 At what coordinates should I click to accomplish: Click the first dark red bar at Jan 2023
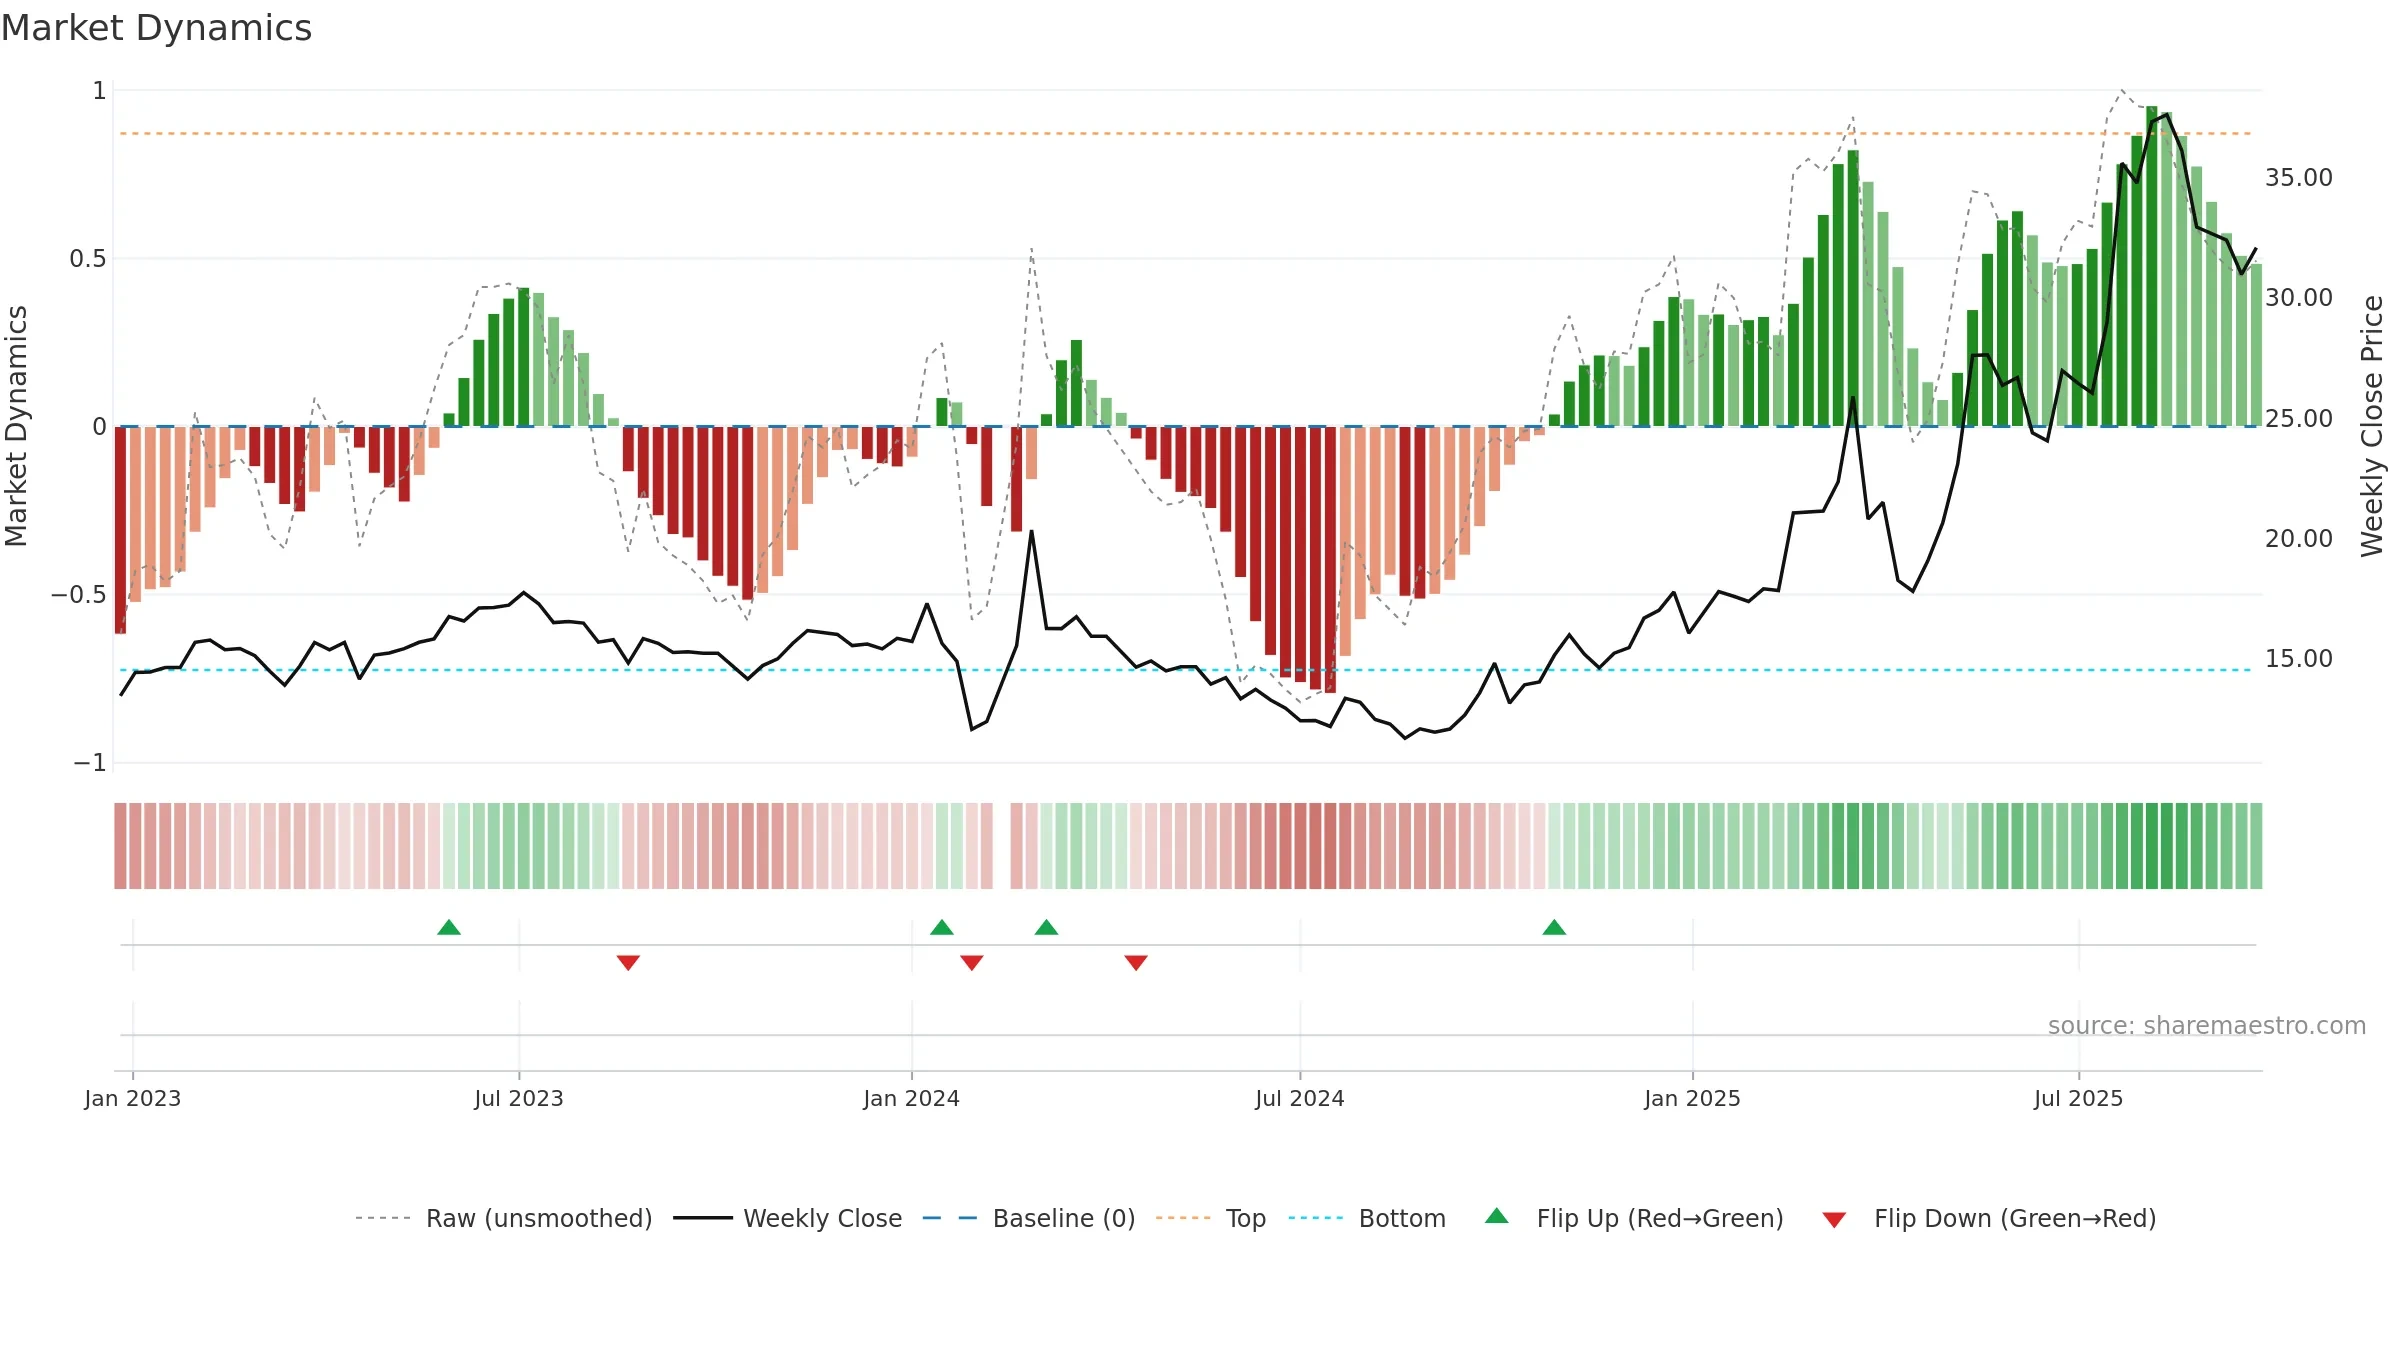click(x=121, y=530)
